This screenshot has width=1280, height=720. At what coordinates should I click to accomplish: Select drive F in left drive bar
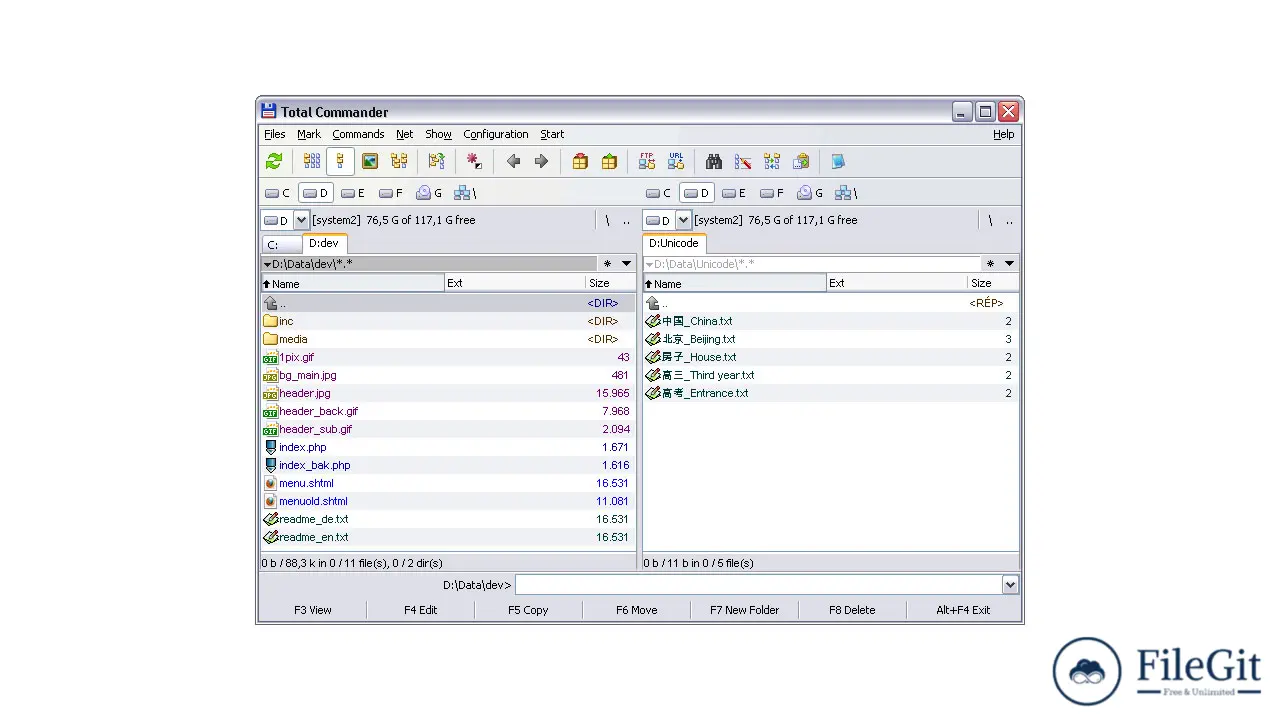click(x=391, y=193)
